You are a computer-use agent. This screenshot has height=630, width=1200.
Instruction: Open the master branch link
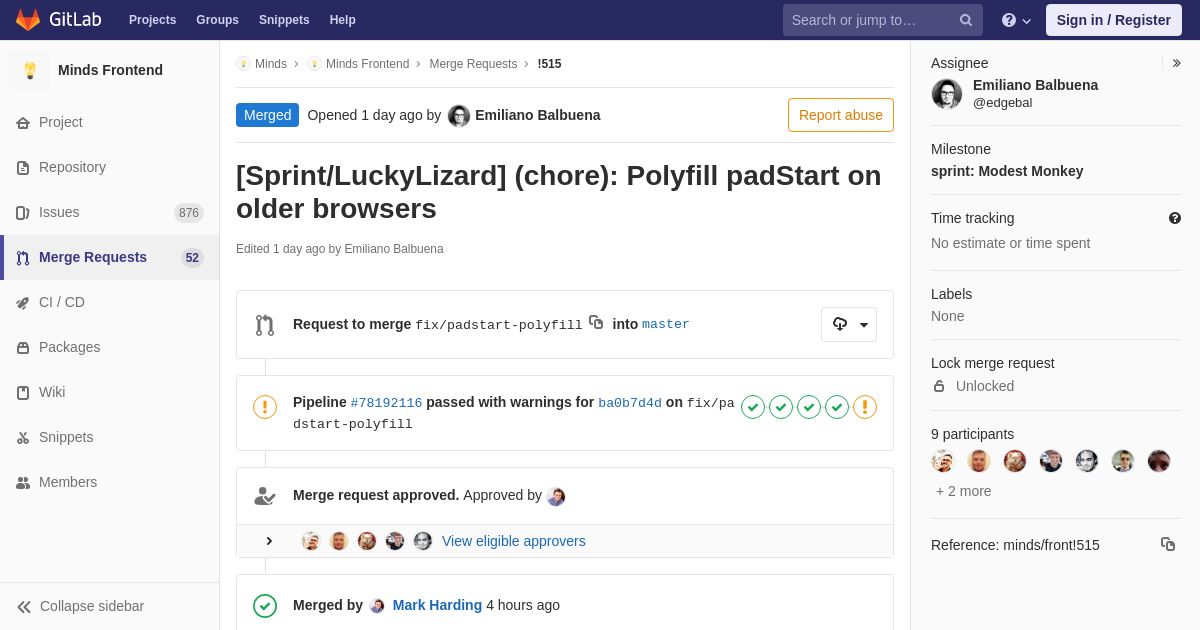tap(666, 324)
